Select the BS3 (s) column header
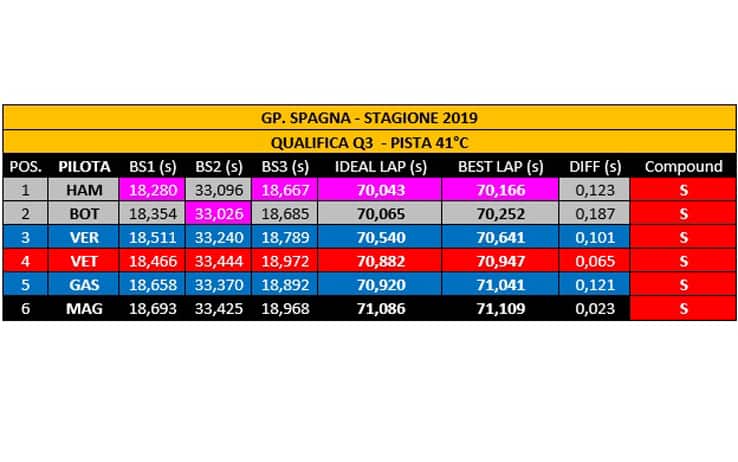 click(286, 165)
